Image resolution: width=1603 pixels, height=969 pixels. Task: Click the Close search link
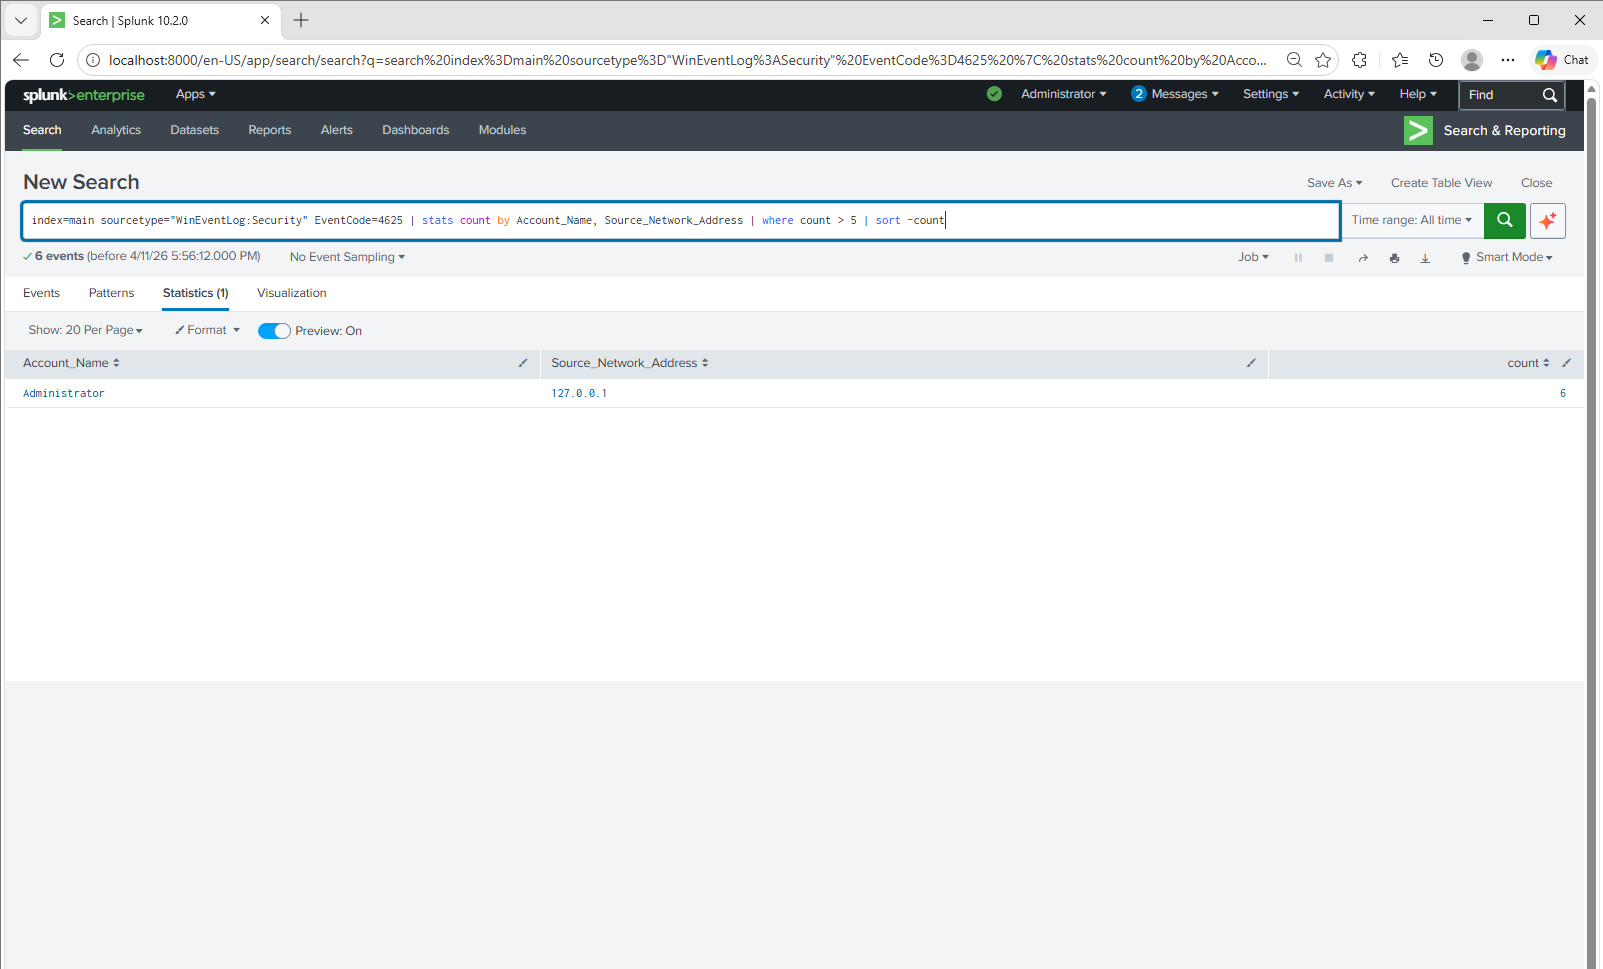pyautogui.click(x=1536, y=183)
